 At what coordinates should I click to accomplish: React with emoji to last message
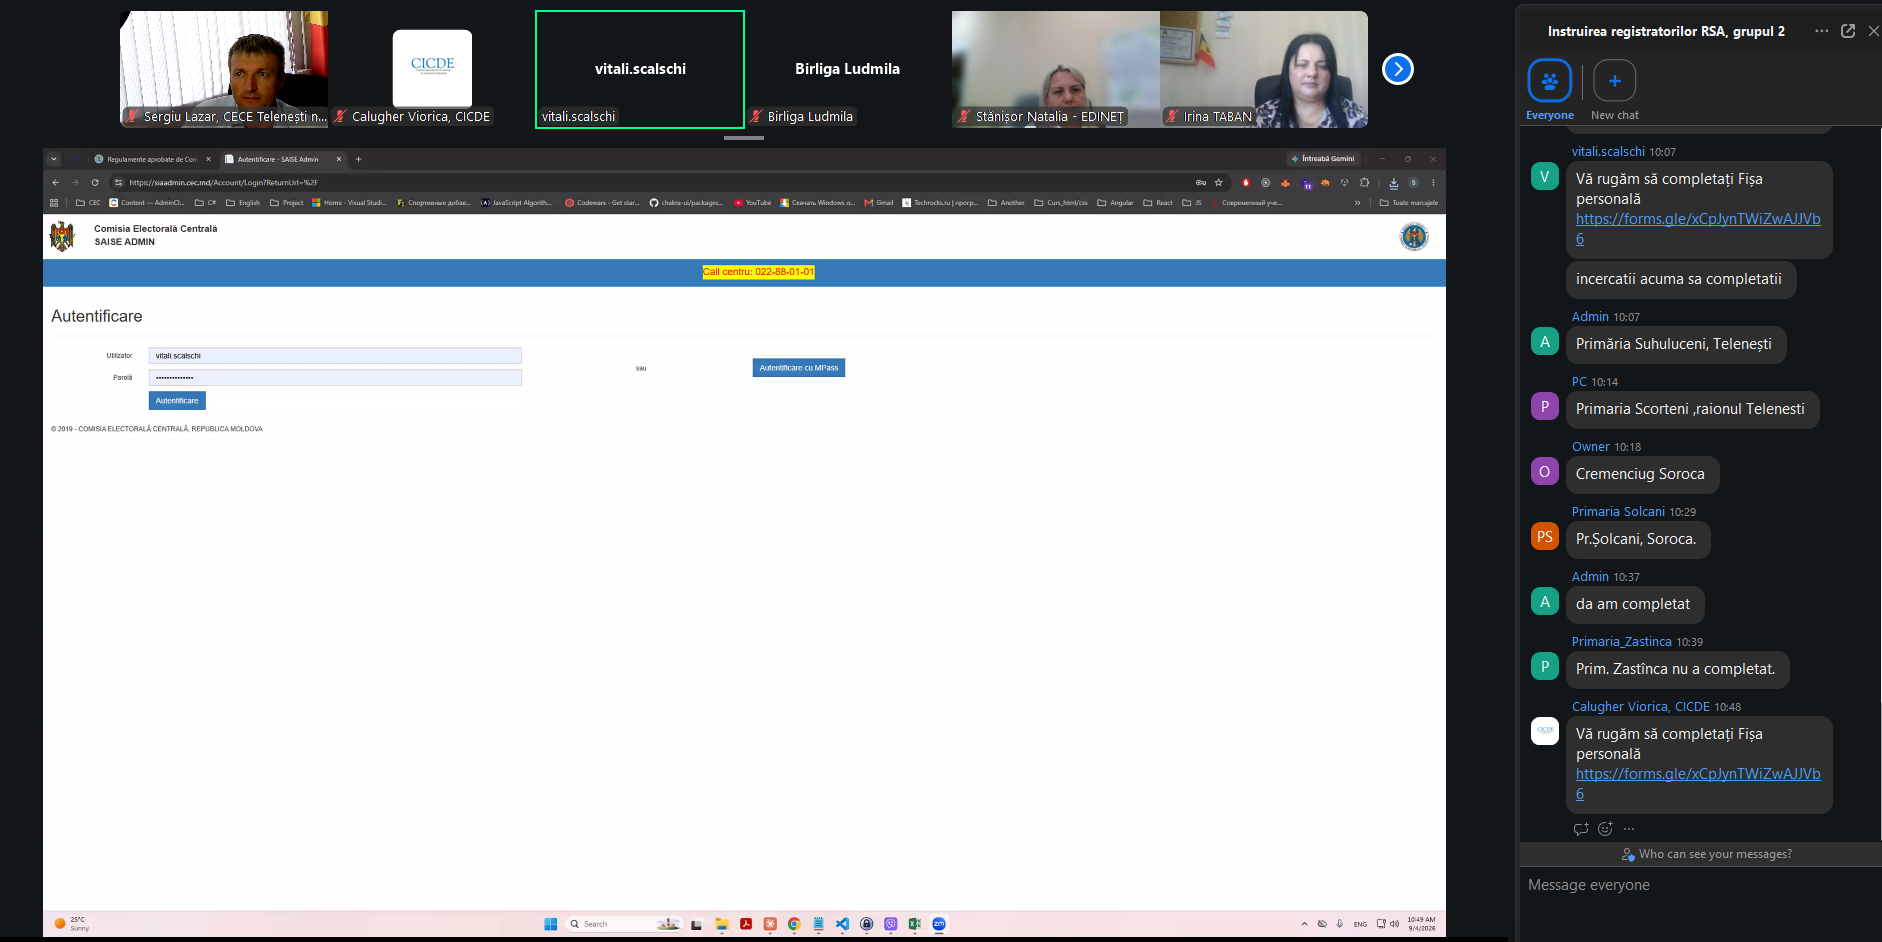(1605, 829)
